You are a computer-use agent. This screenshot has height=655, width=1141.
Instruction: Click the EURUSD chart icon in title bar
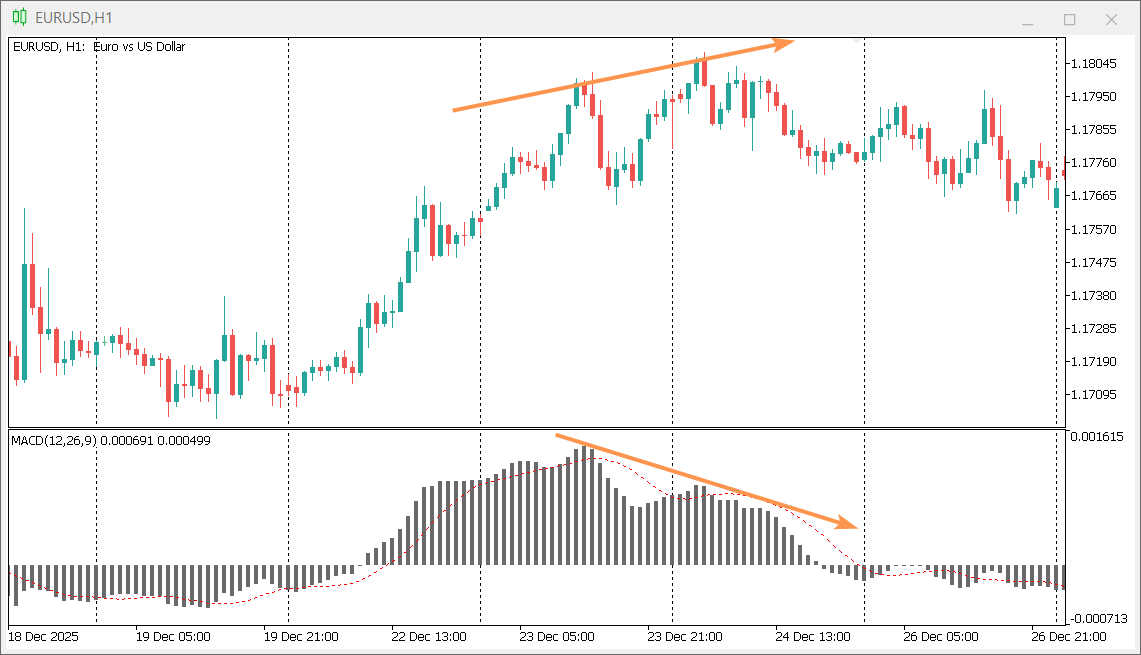click(x=18, y=18)
